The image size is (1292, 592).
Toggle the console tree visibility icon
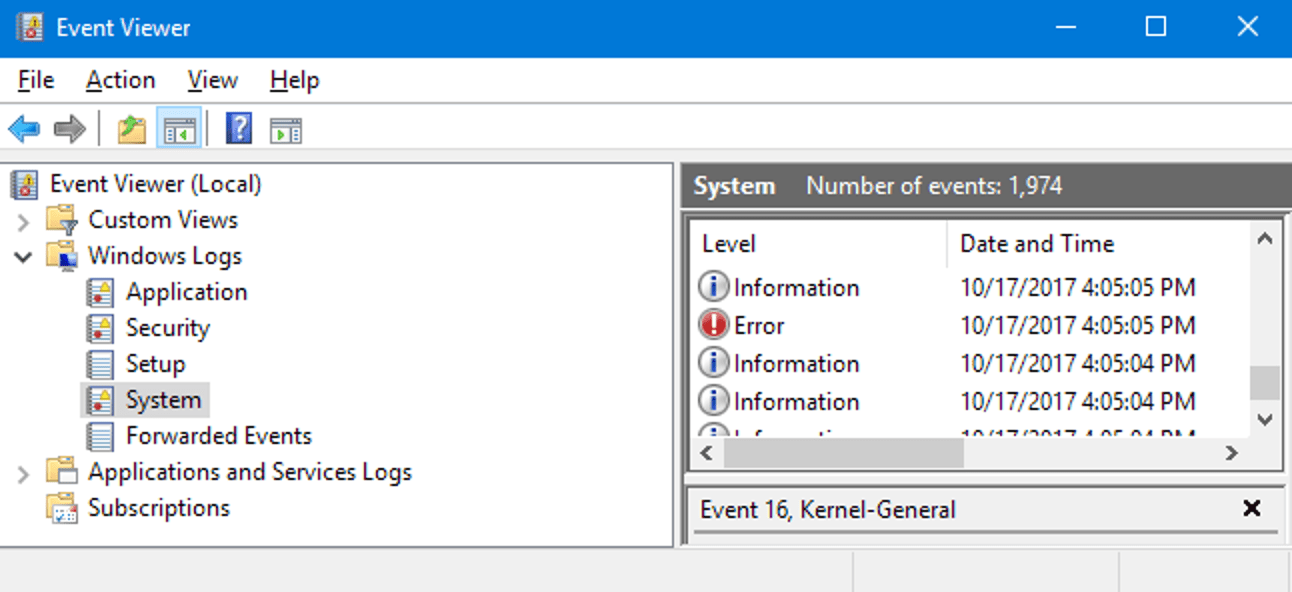click(179, 128)
